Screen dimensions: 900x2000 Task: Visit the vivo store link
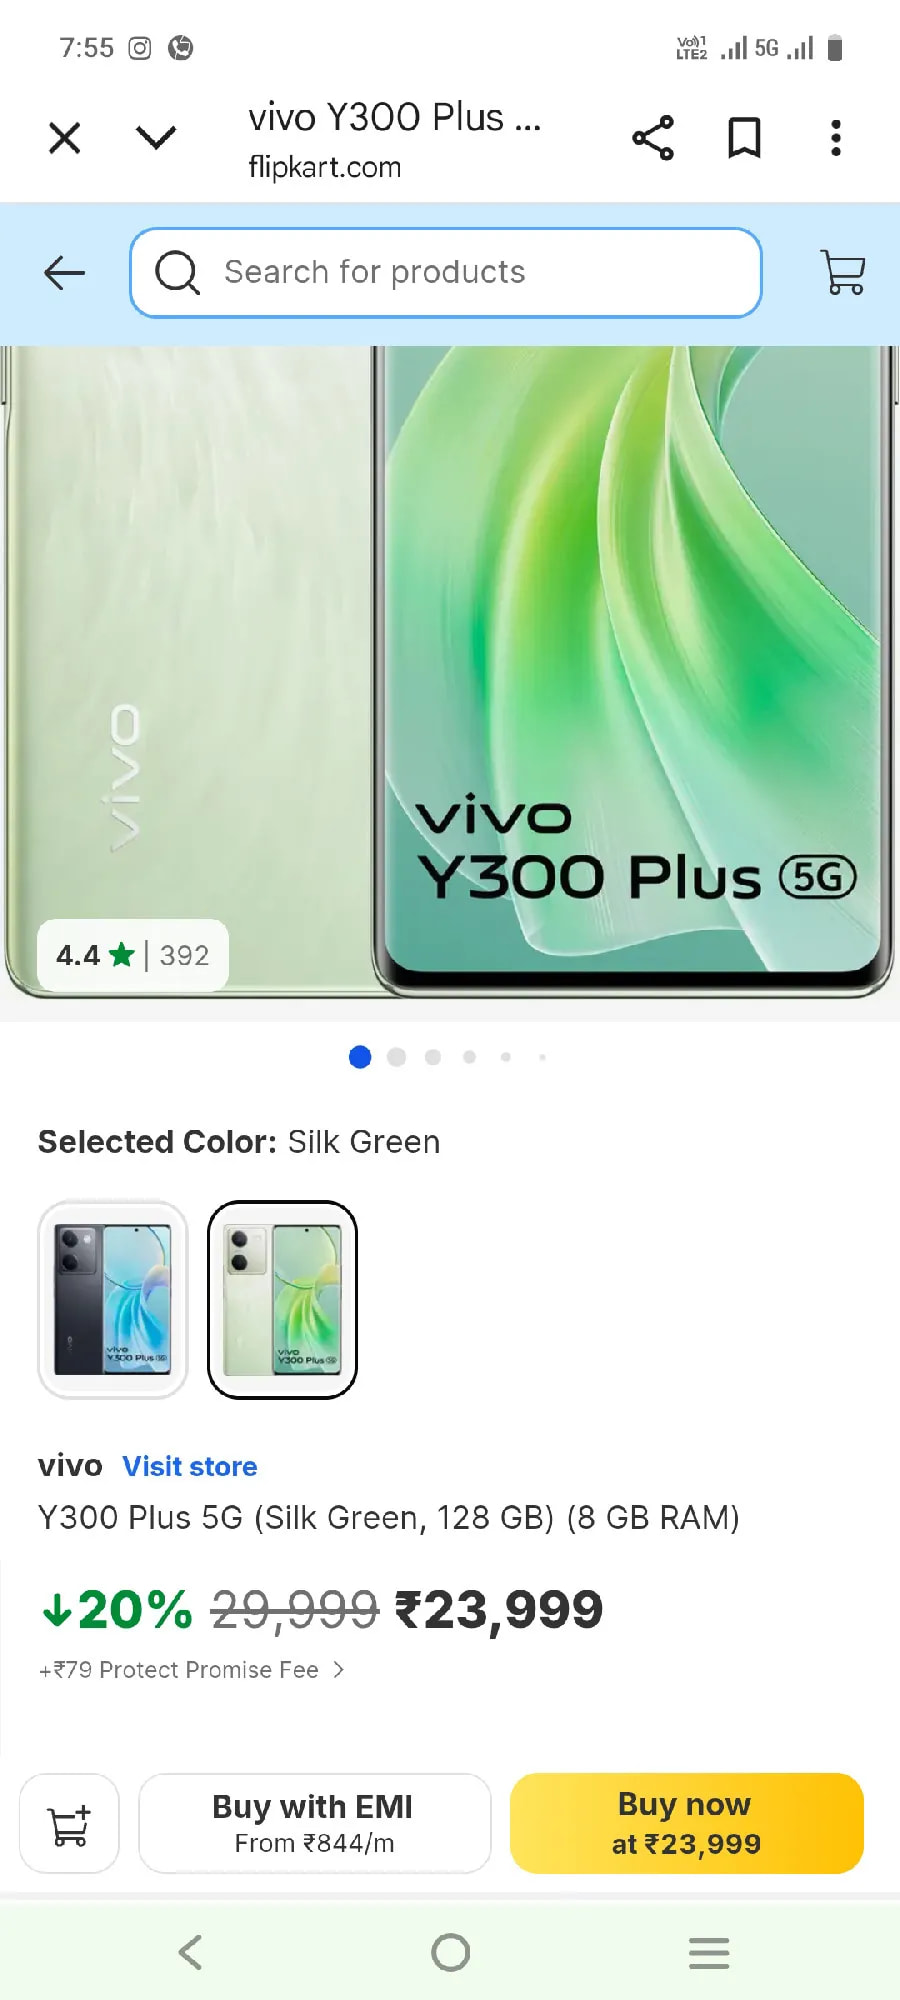pyautogui.click(x=190, y=1466)
